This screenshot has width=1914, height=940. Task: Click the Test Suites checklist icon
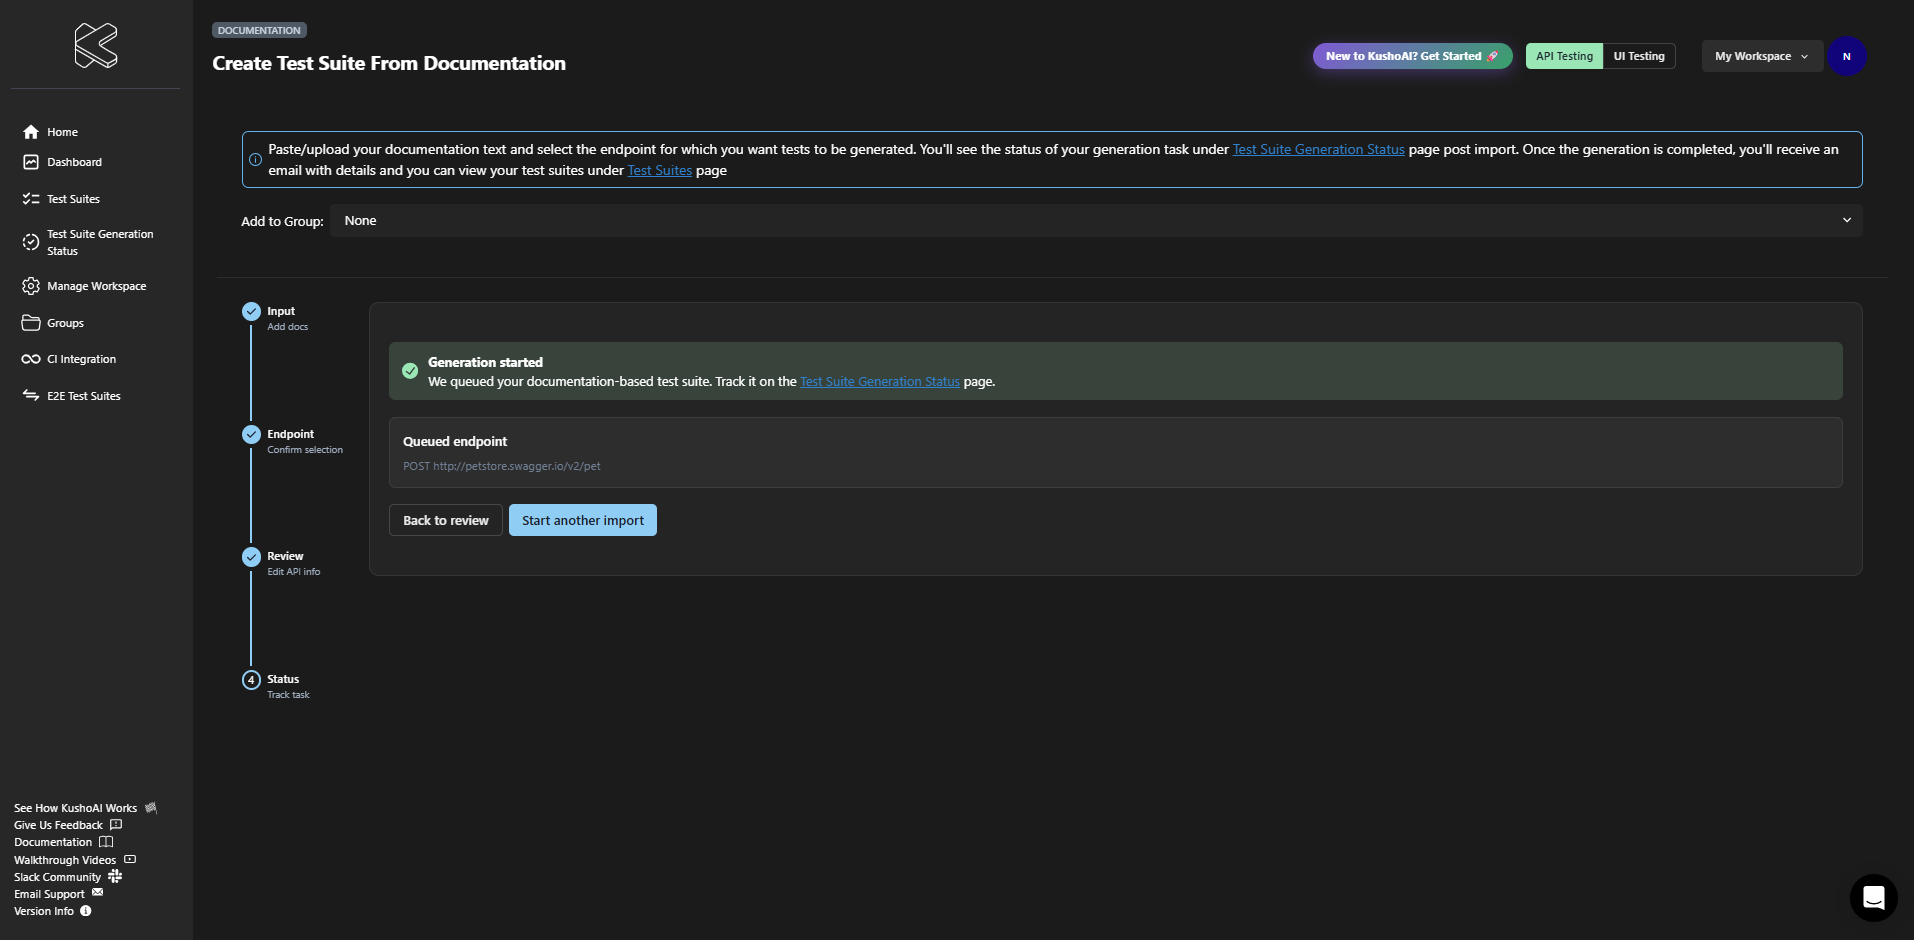[31, 199]
